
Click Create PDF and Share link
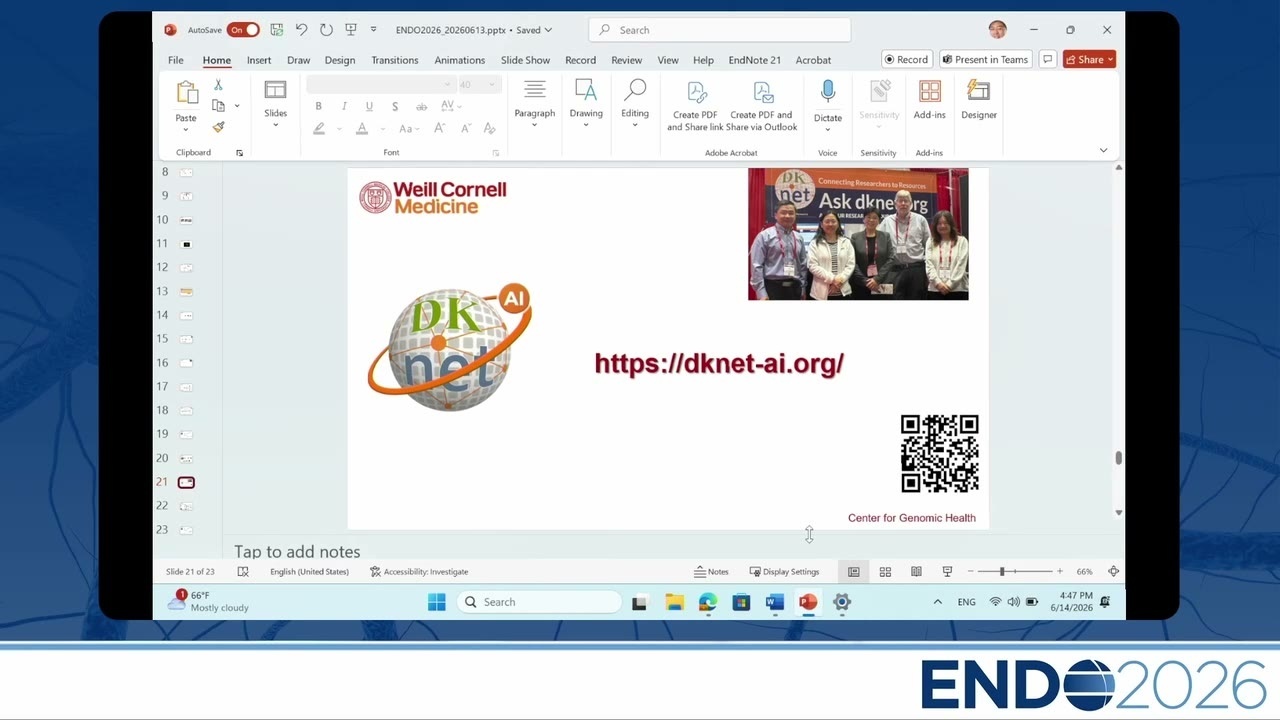(695, 105)
